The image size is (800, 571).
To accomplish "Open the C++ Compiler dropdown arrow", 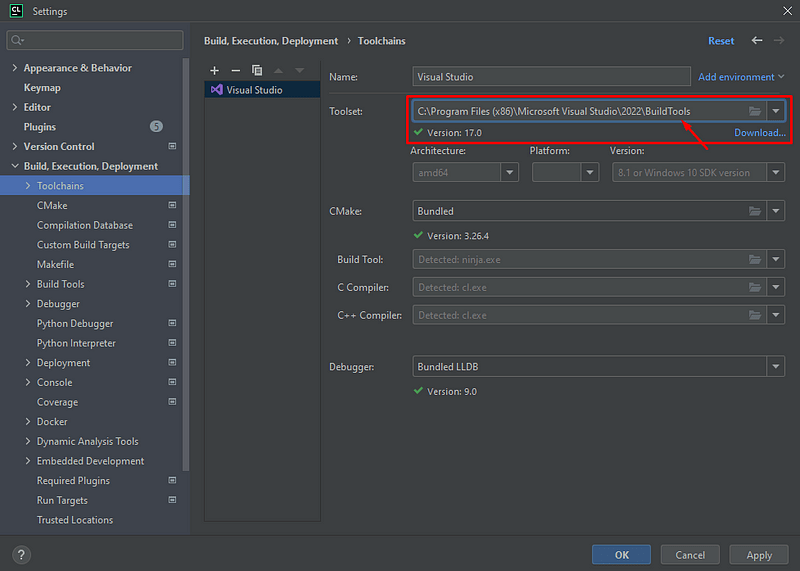I will point(776,315).
